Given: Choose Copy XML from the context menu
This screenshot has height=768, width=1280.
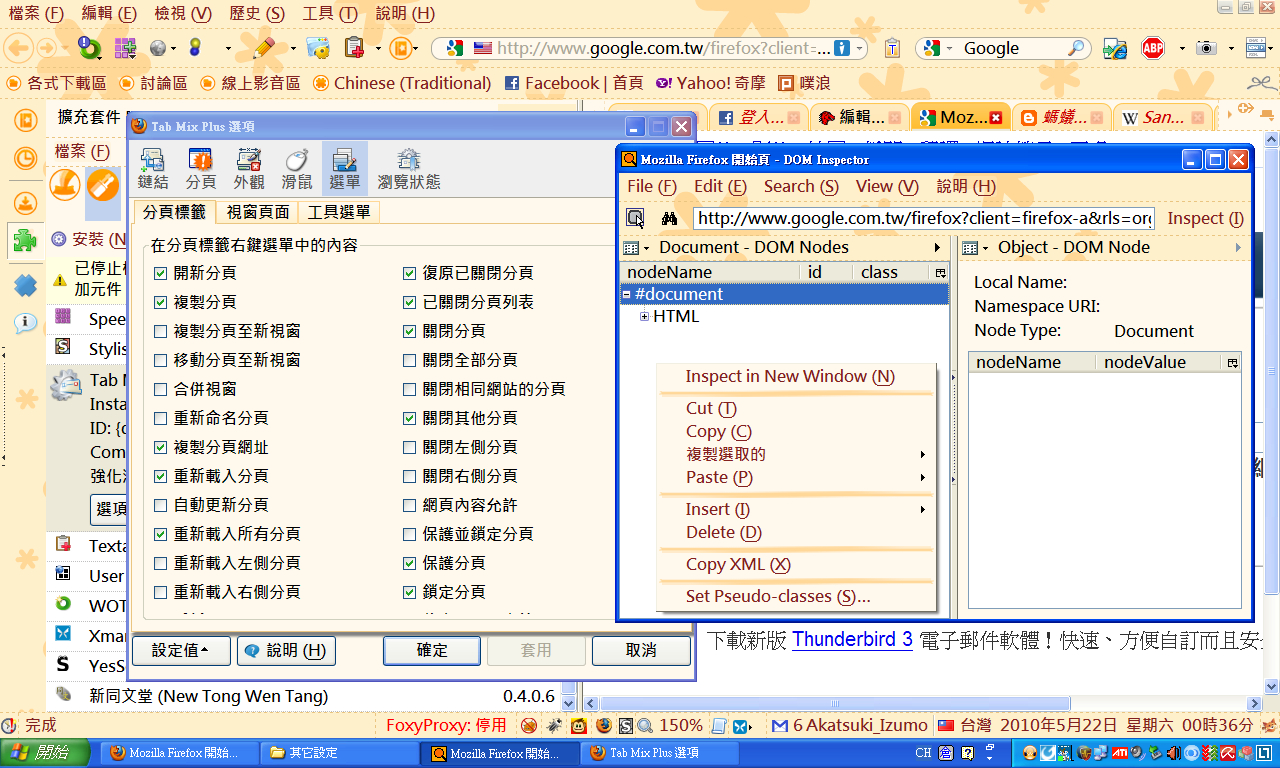Looking at the screenshot, I should click(738, 564).
